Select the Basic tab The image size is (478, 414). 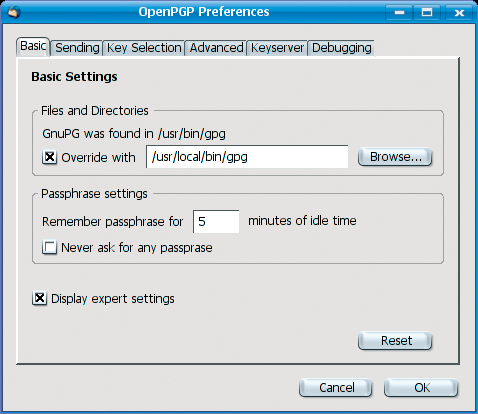coord(33,46)
